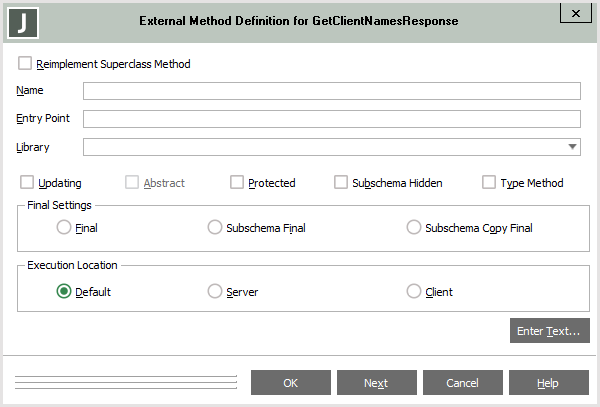Check the Protected option

point(237,183)
